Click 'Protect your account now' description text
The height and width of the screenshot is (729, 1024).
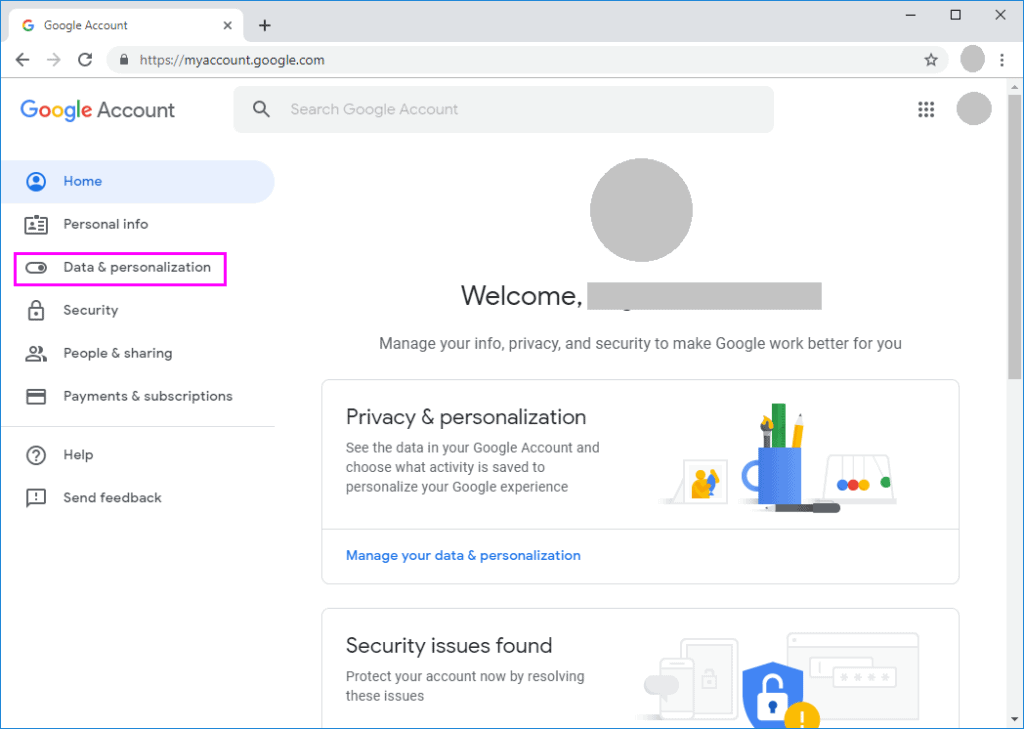pos(465,686)
